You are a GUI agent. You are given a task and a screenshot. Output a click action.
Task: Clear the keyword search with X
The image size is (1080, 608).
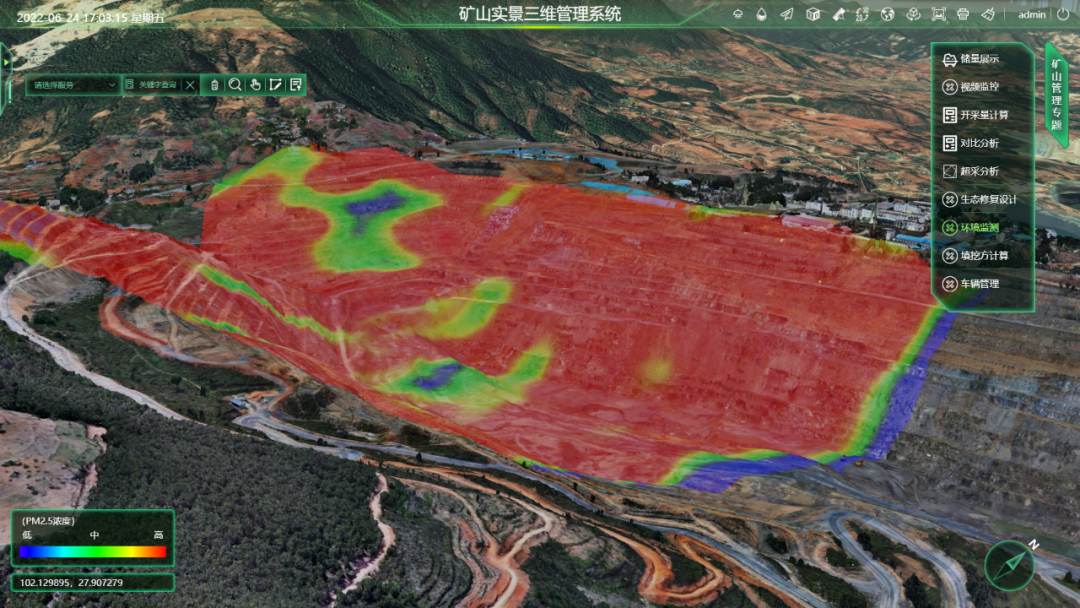[x=190, y=85]
